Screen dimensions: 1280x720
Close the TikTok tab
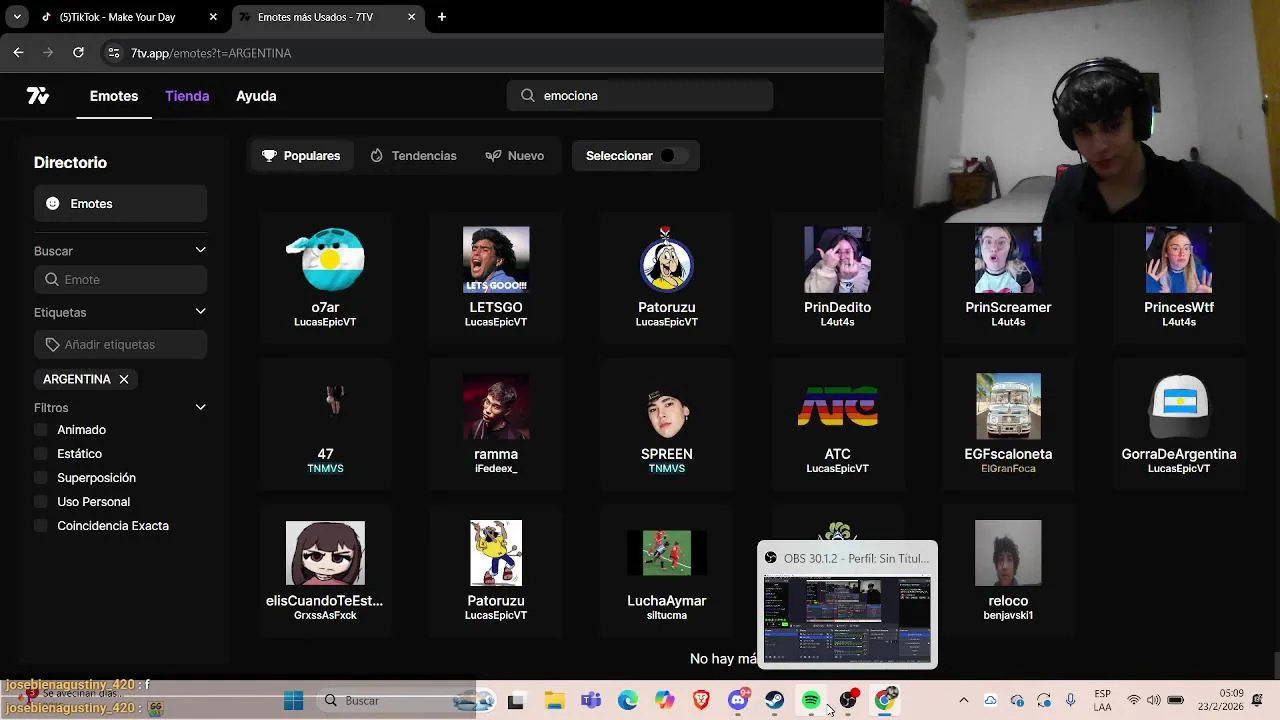(x=213, y=17)
